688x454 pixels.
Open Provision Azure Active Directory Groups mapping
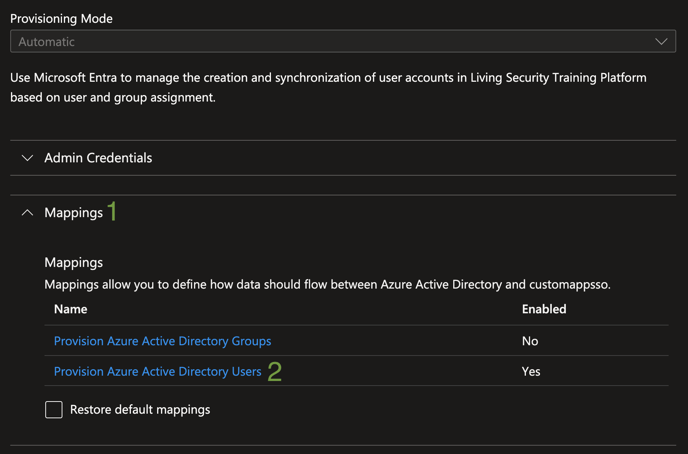[162, 341]
